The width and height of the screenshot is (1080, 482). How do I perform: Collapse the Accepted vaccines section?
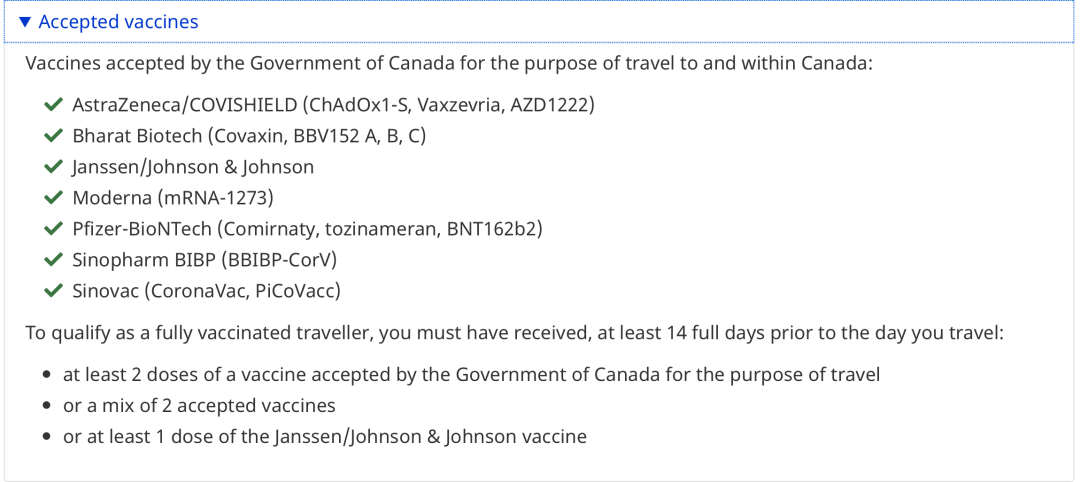(x=118, y=22)
